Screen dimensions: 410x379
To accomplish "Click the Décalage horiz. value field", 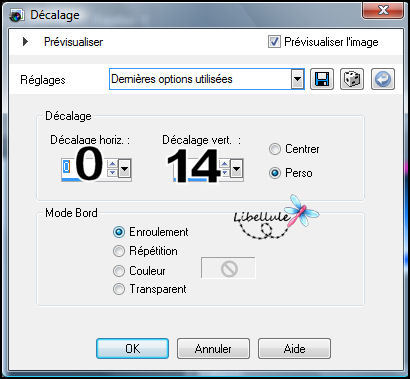I will pyautogui.click(x=84, y=168).
